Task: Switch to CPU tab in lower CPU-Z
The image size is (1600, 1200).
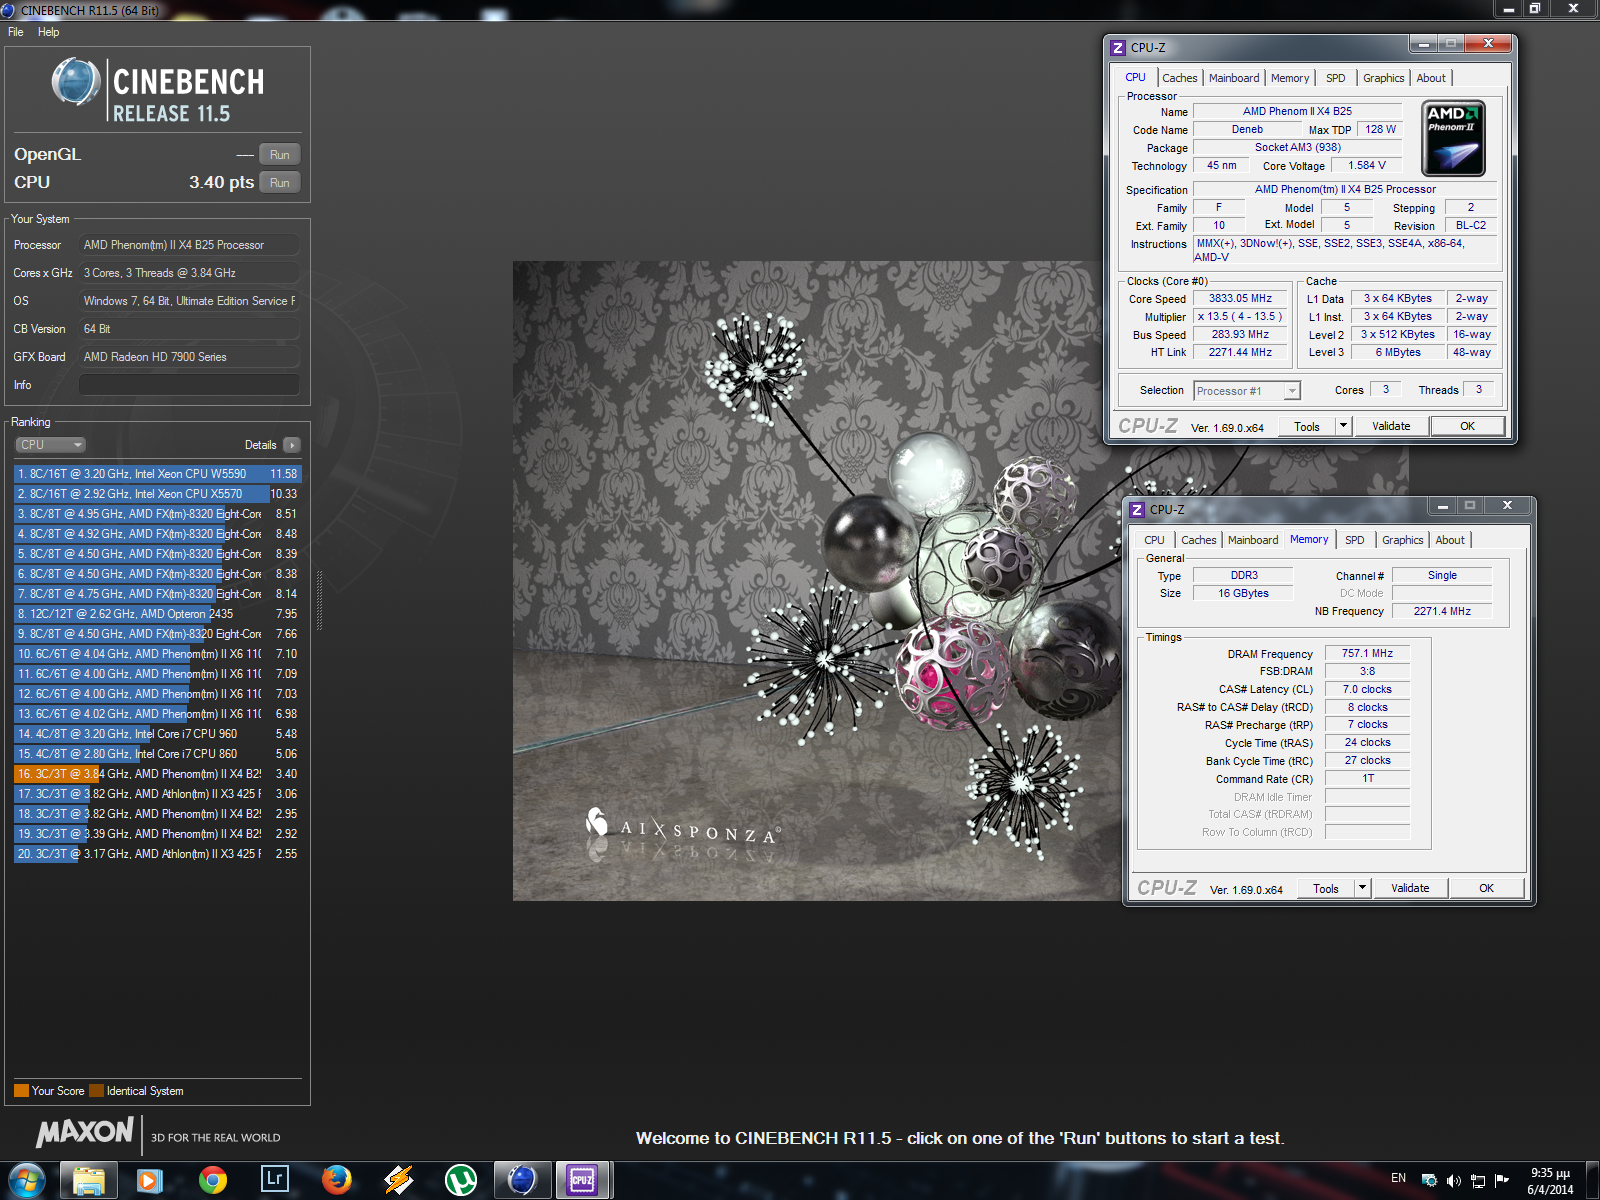Action: 1155,540
